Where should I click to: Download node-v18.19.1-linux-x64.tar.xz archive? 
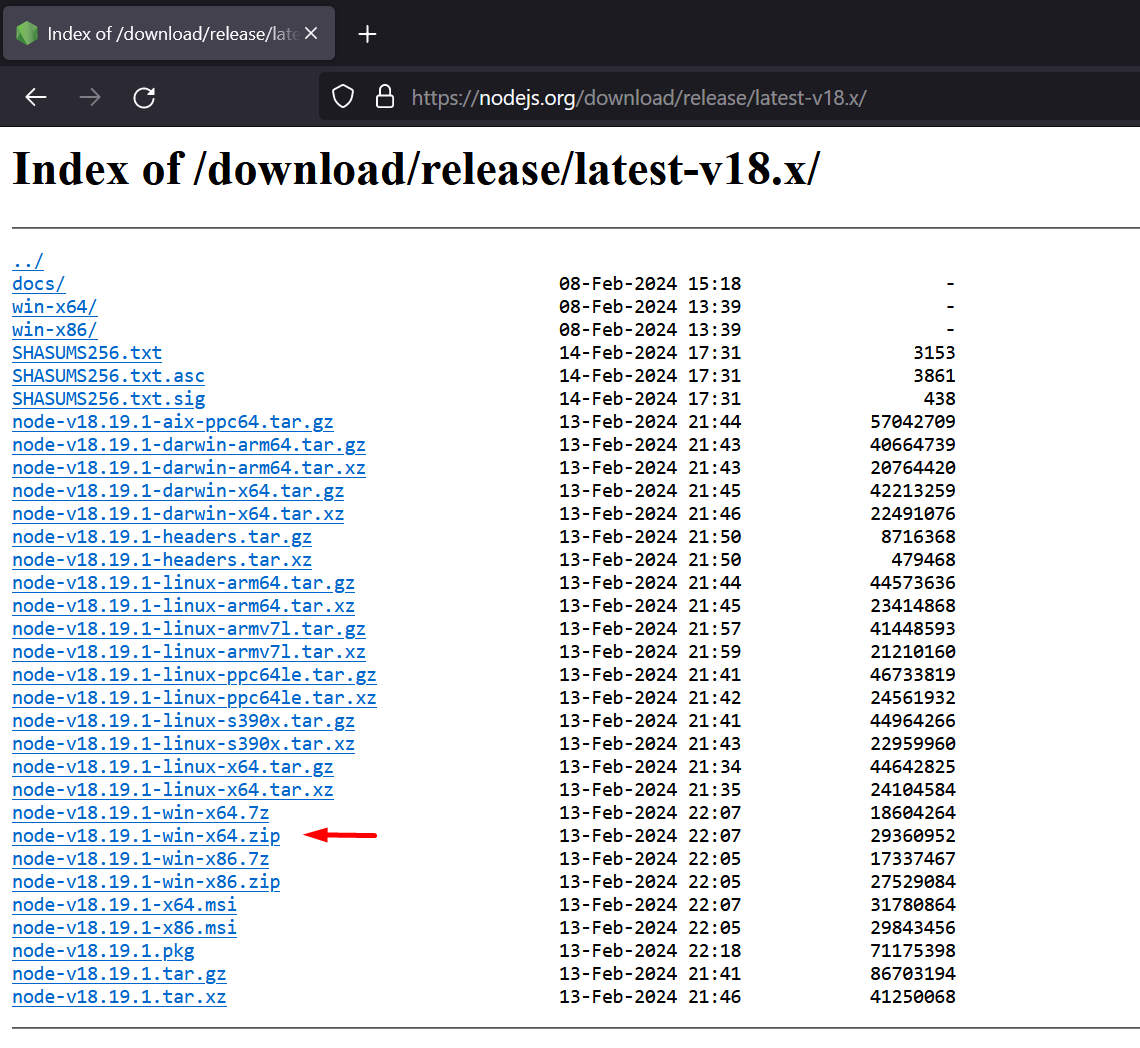pyautogui.click(x=173, y=790)
